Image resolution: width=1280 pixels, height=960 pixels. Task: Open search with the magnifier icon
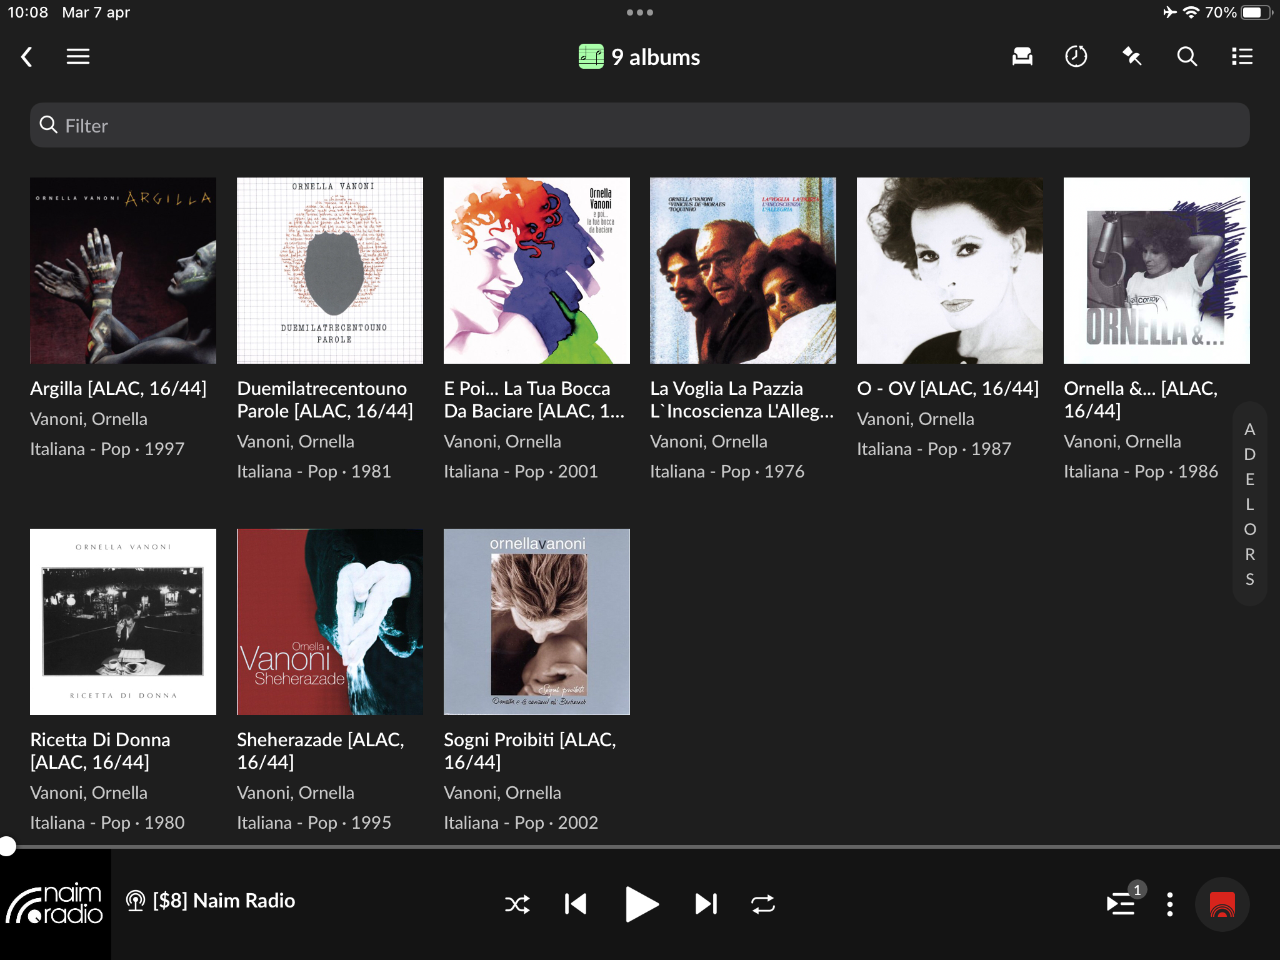coord(1187,57)
